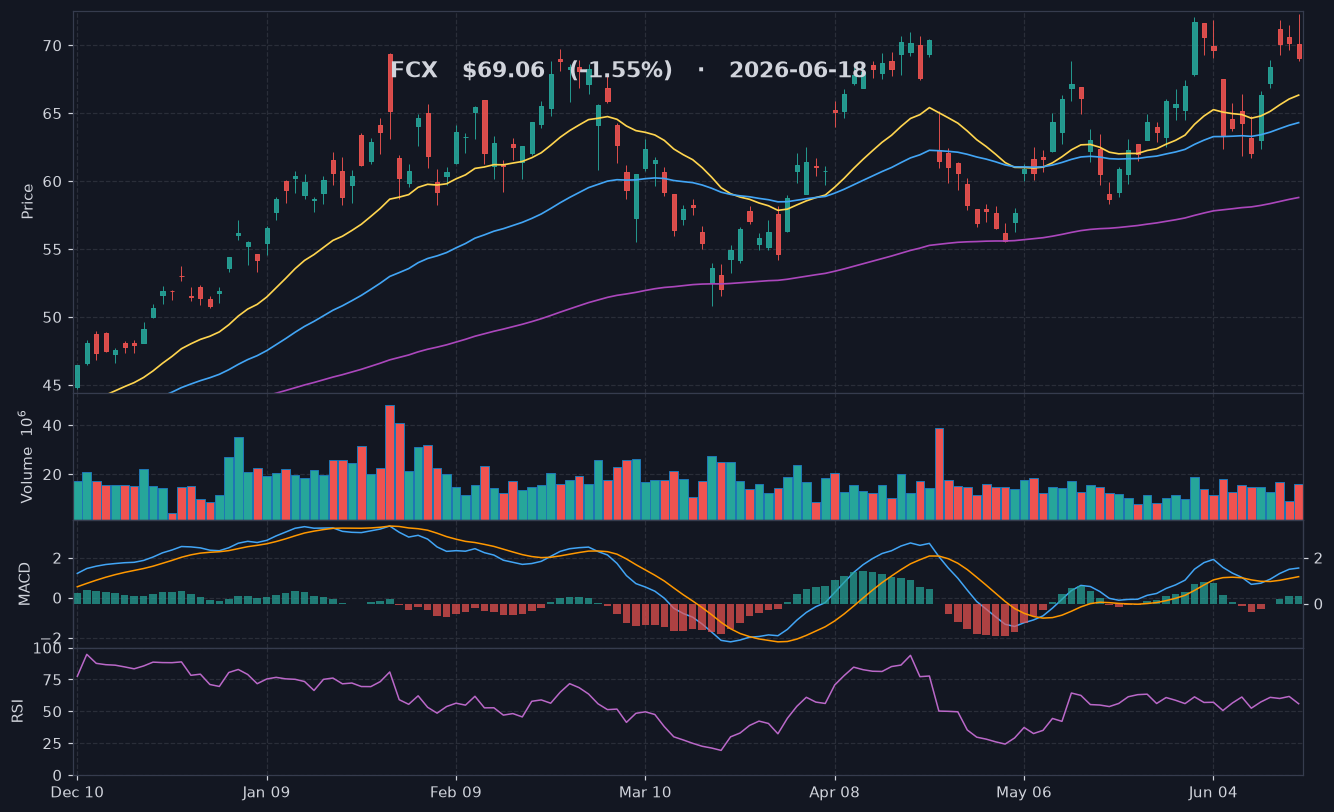1334x812 pixels.
Task: Click the 60 price axis tick
Action: tap(52, 182)
